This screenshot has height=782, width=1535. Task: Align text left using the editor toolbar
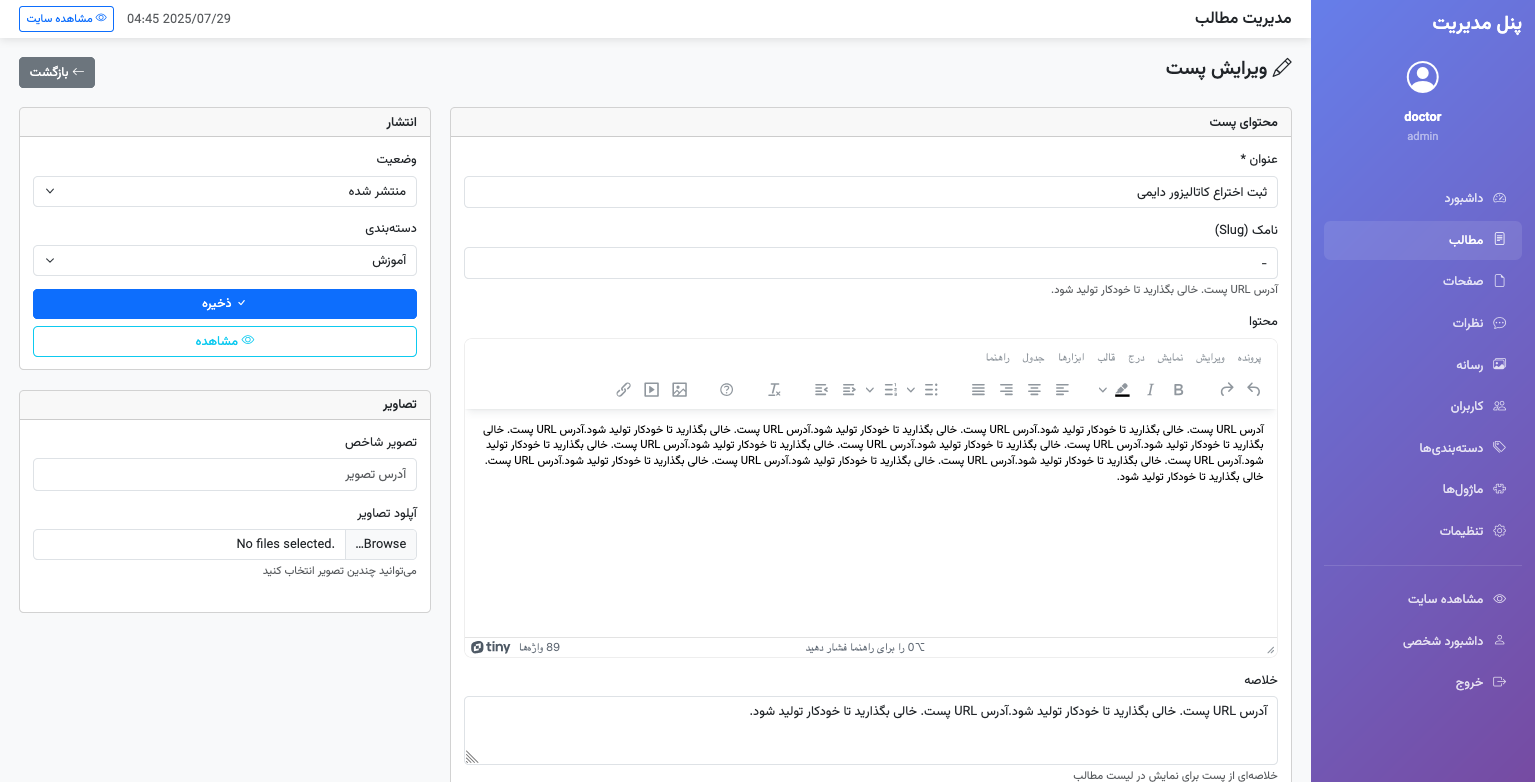(1062, 389)
